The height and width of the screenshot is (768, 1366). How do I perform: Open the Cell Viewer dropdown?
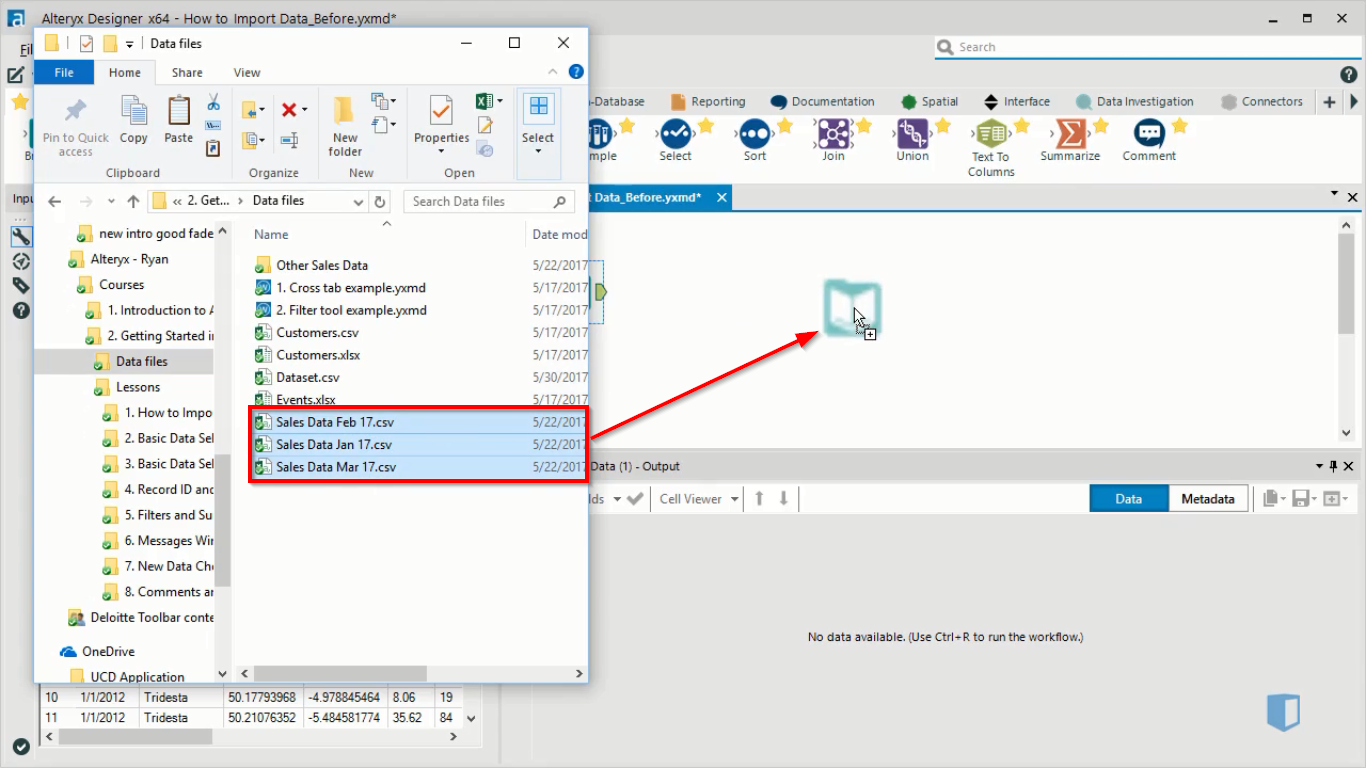click(x=696, y=498)
